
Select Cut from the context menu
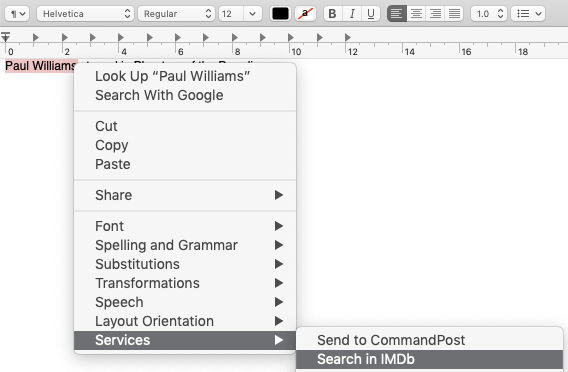coord(185,126)
